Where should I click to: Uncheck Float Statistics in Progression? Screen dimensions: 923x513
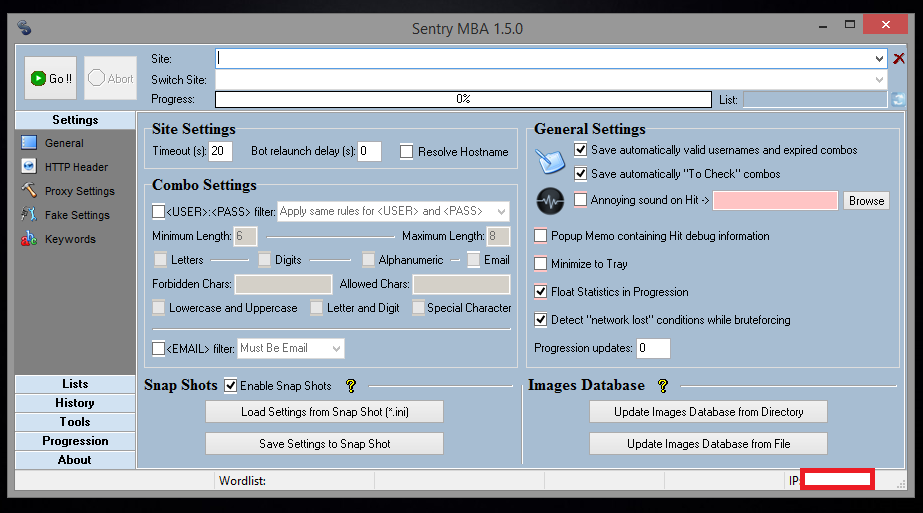click(x=540, y=292)
